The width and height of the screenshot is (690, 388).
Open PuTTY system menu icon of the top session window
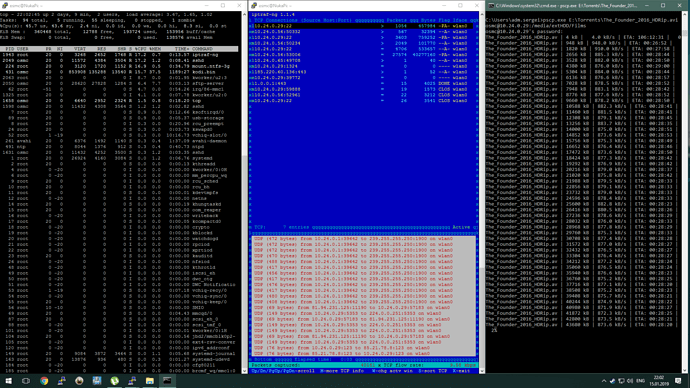[5, 5]
